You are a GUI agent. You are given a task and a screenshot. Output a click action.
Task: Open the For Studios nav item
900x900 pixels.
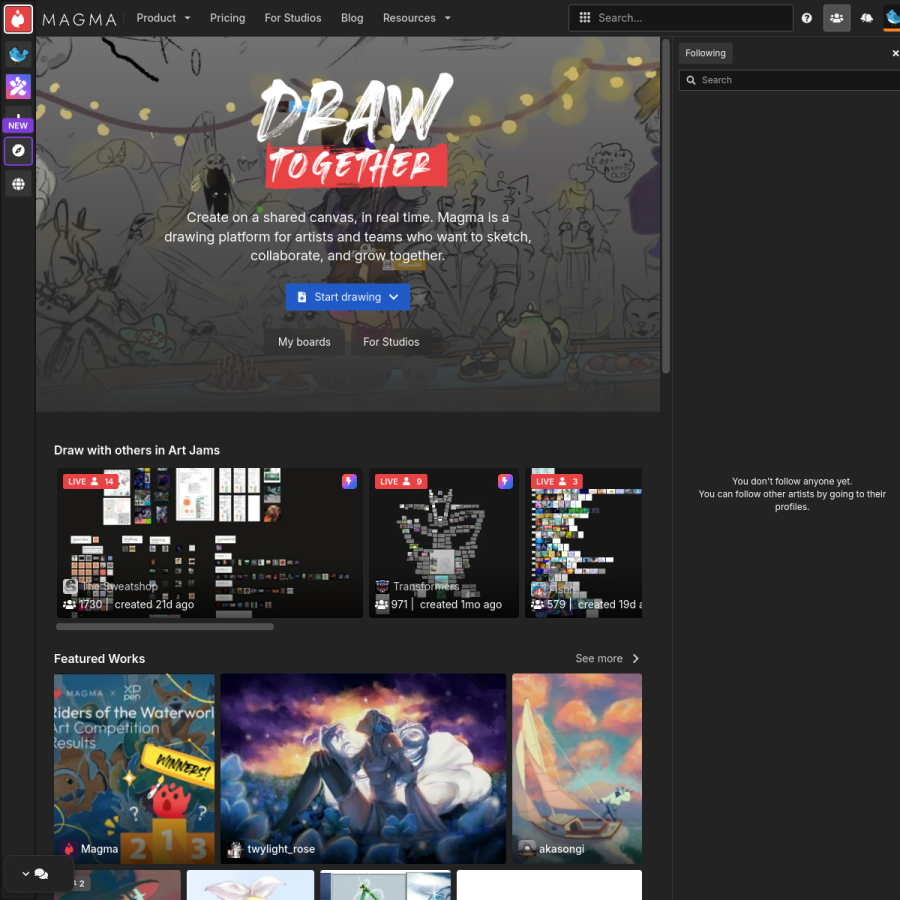click(293, 18)
